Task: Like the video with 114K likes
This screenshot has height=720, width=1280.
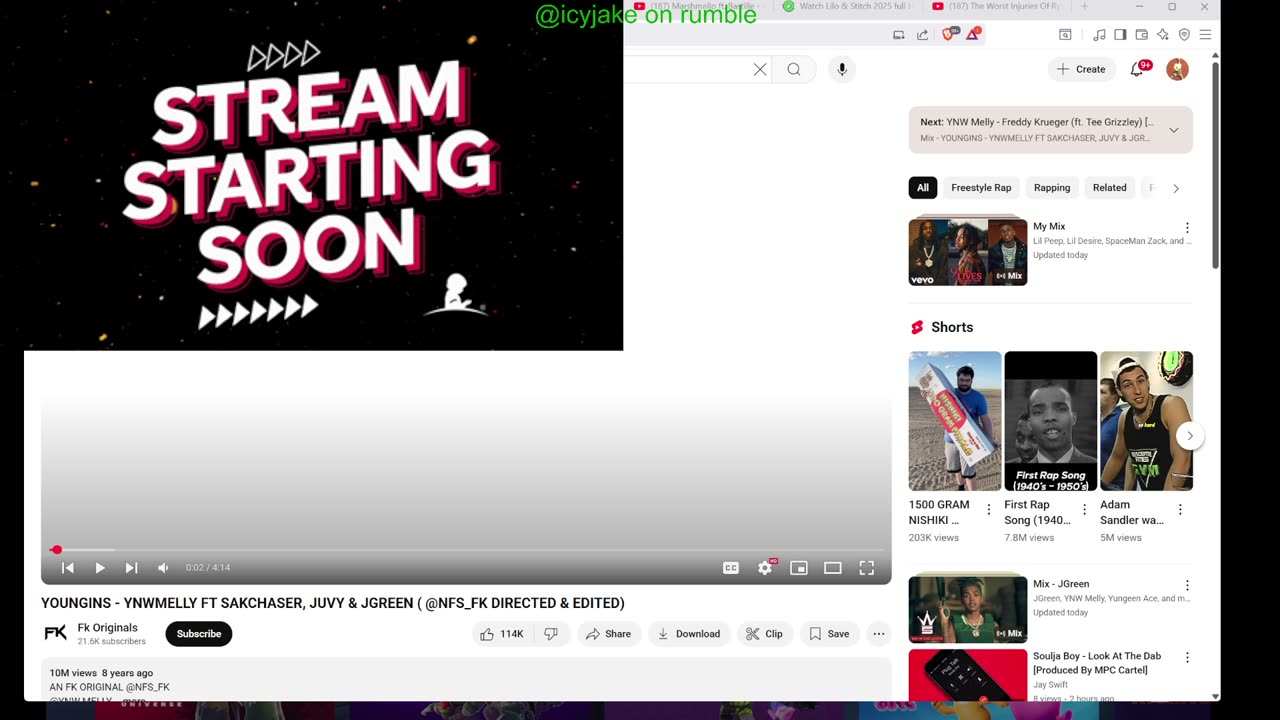Action: coord(502,634)
